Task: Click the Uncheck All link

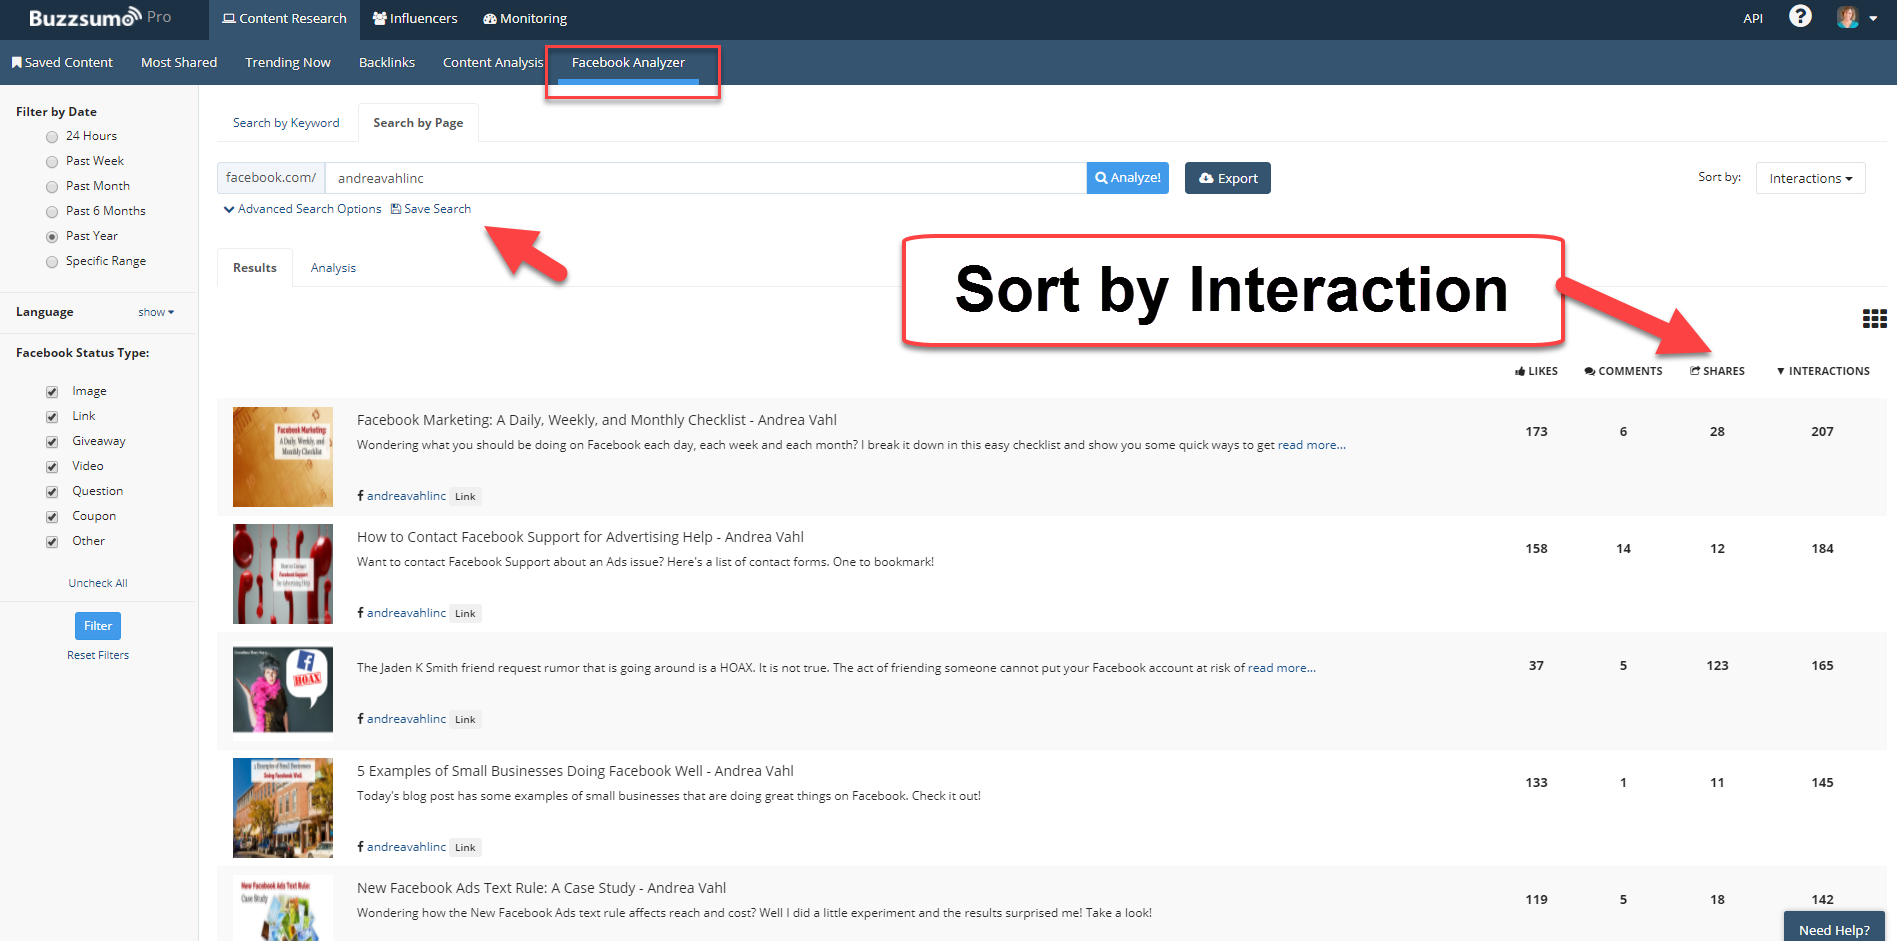Action: pyautogui.click(x=98, y=583)
